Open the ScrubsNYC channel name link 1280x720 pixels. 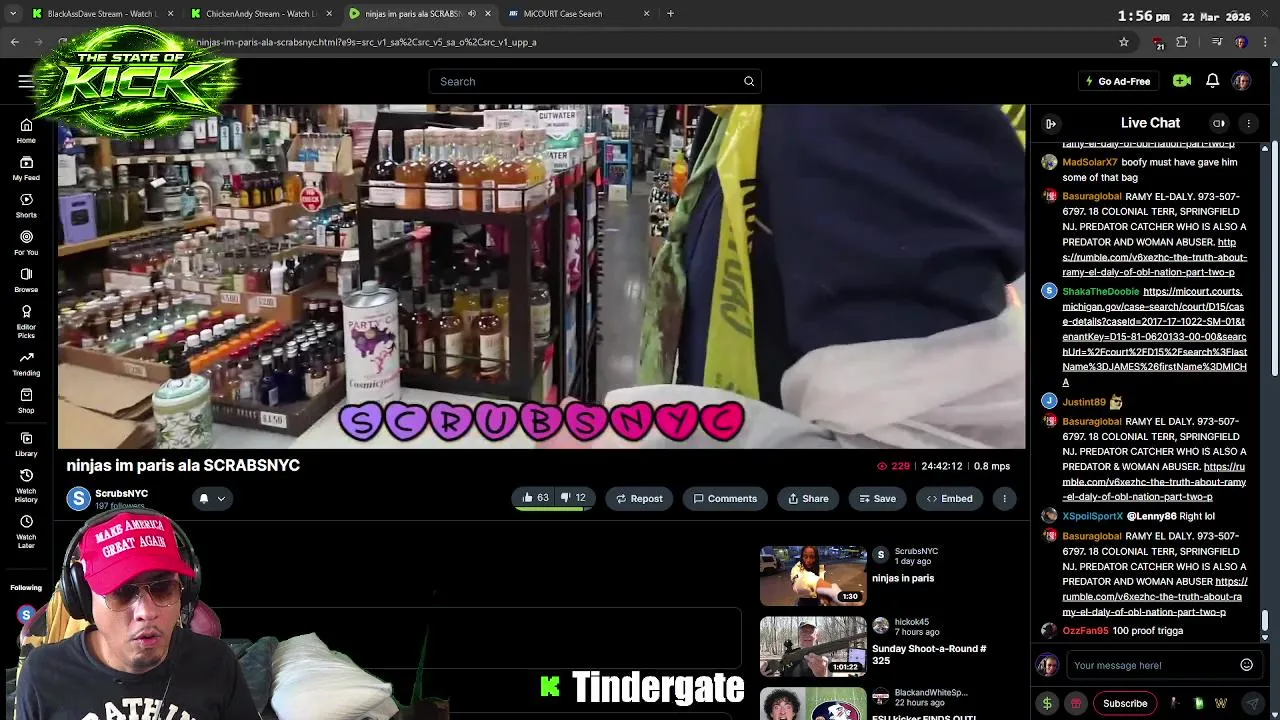pyautogui.click(x=121, y=494)
